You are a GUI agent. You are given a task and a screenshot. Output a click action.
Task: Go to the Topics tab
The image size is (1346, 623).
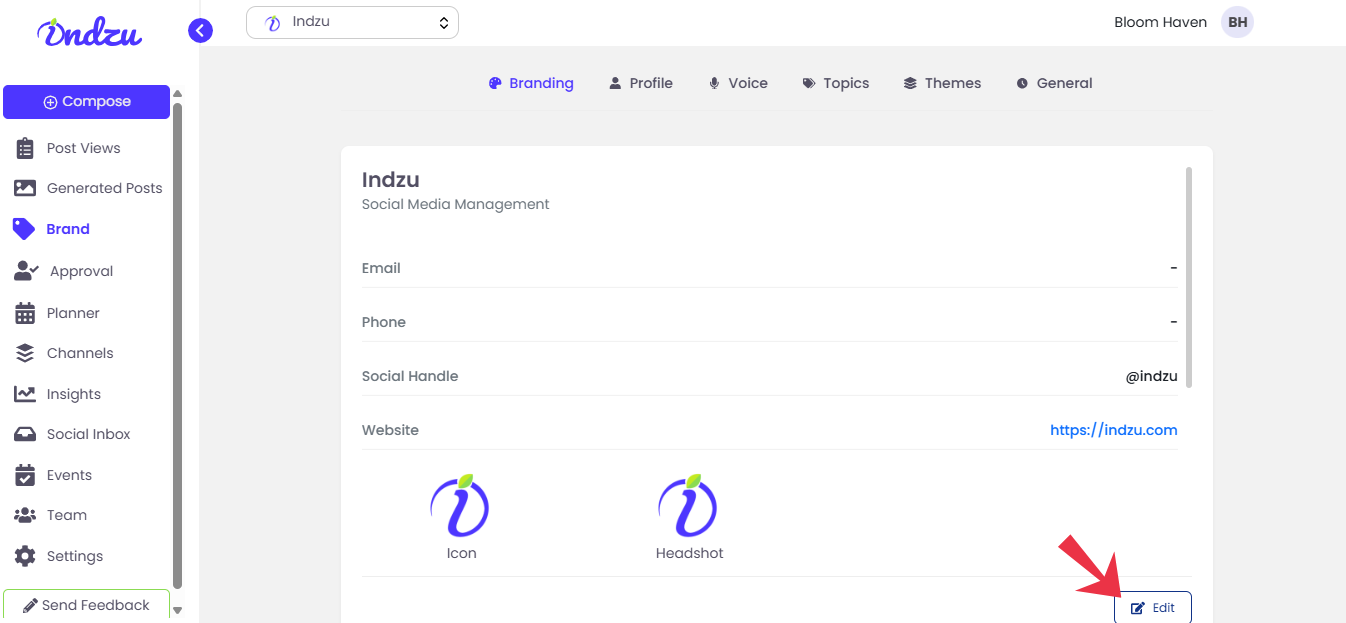coord(835,83)
